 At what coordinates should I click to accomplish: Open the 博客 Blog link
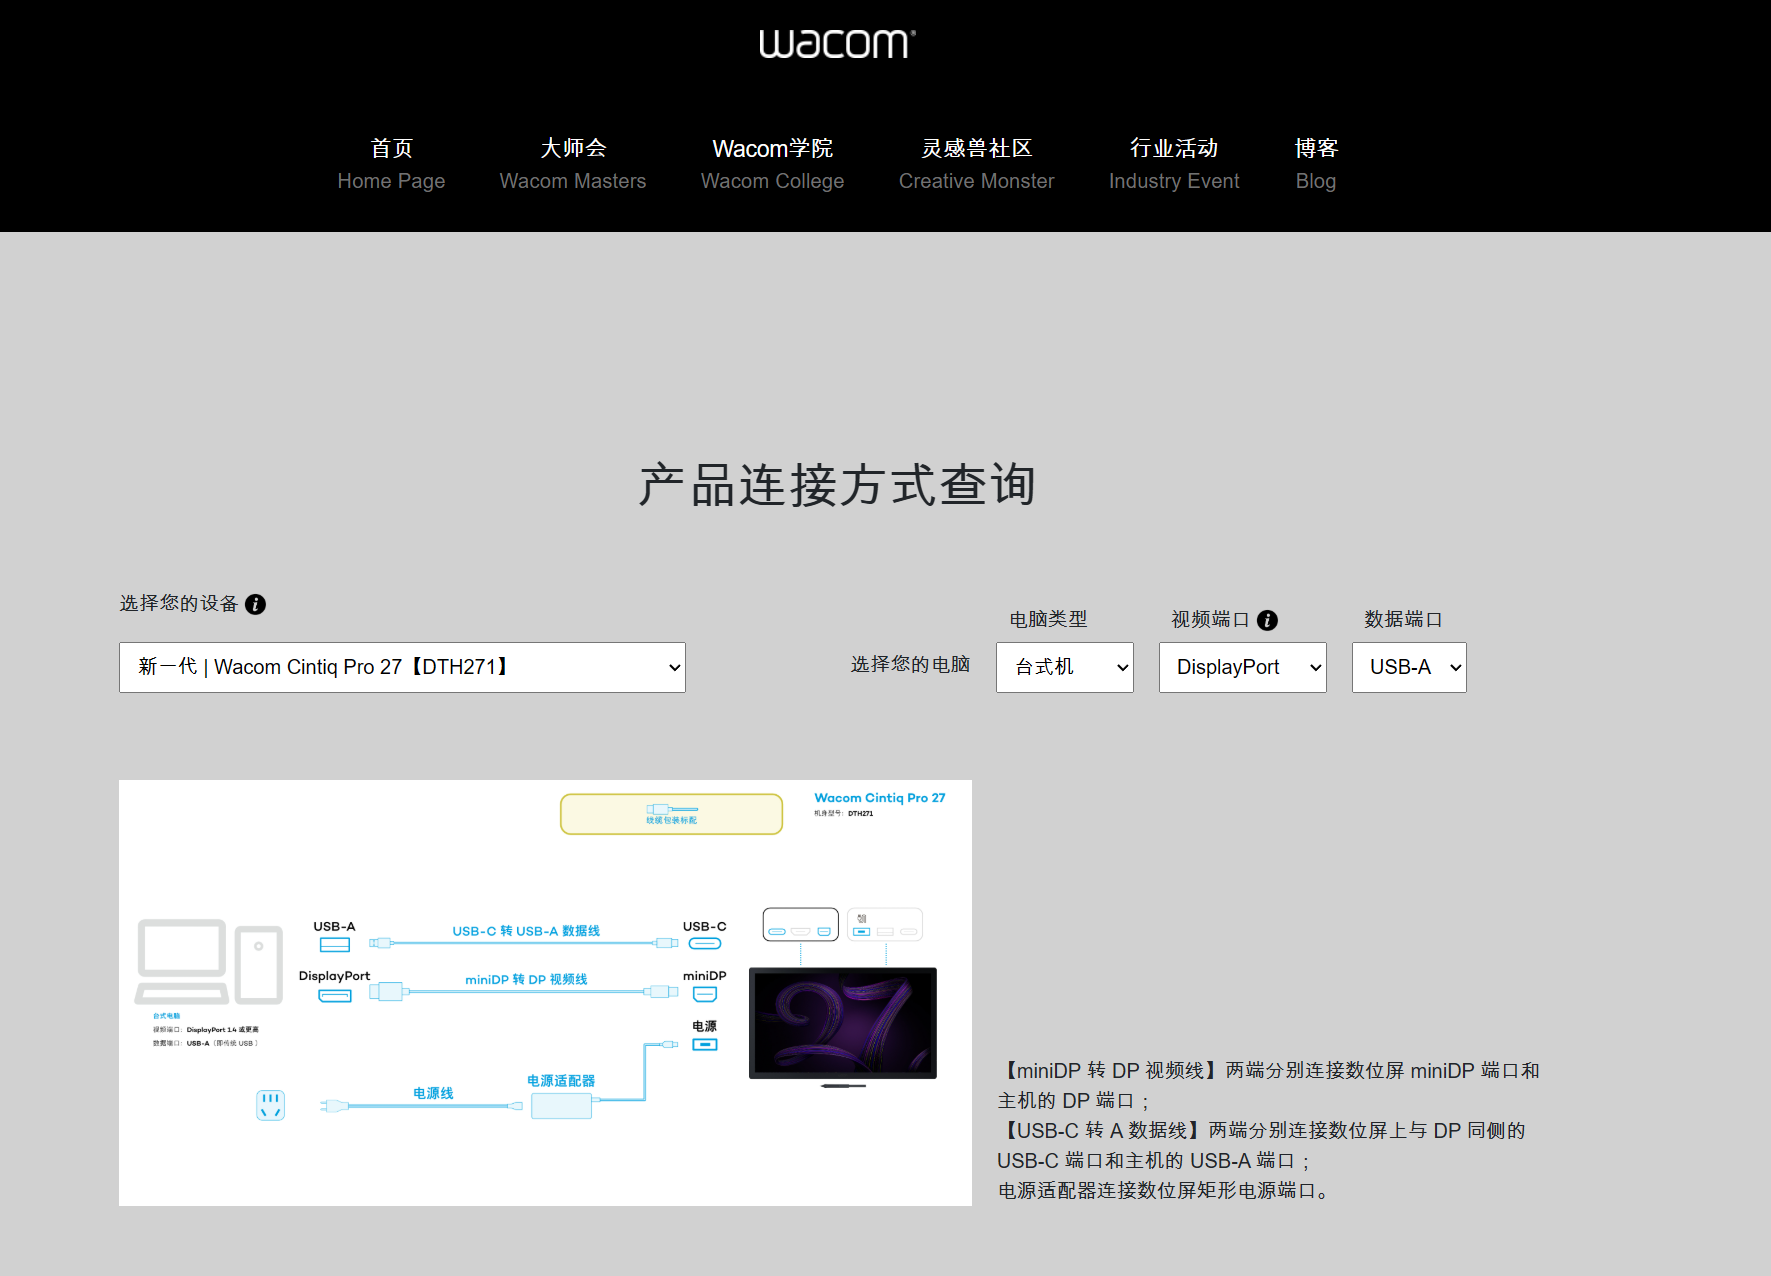click(x=1316, y=164)
